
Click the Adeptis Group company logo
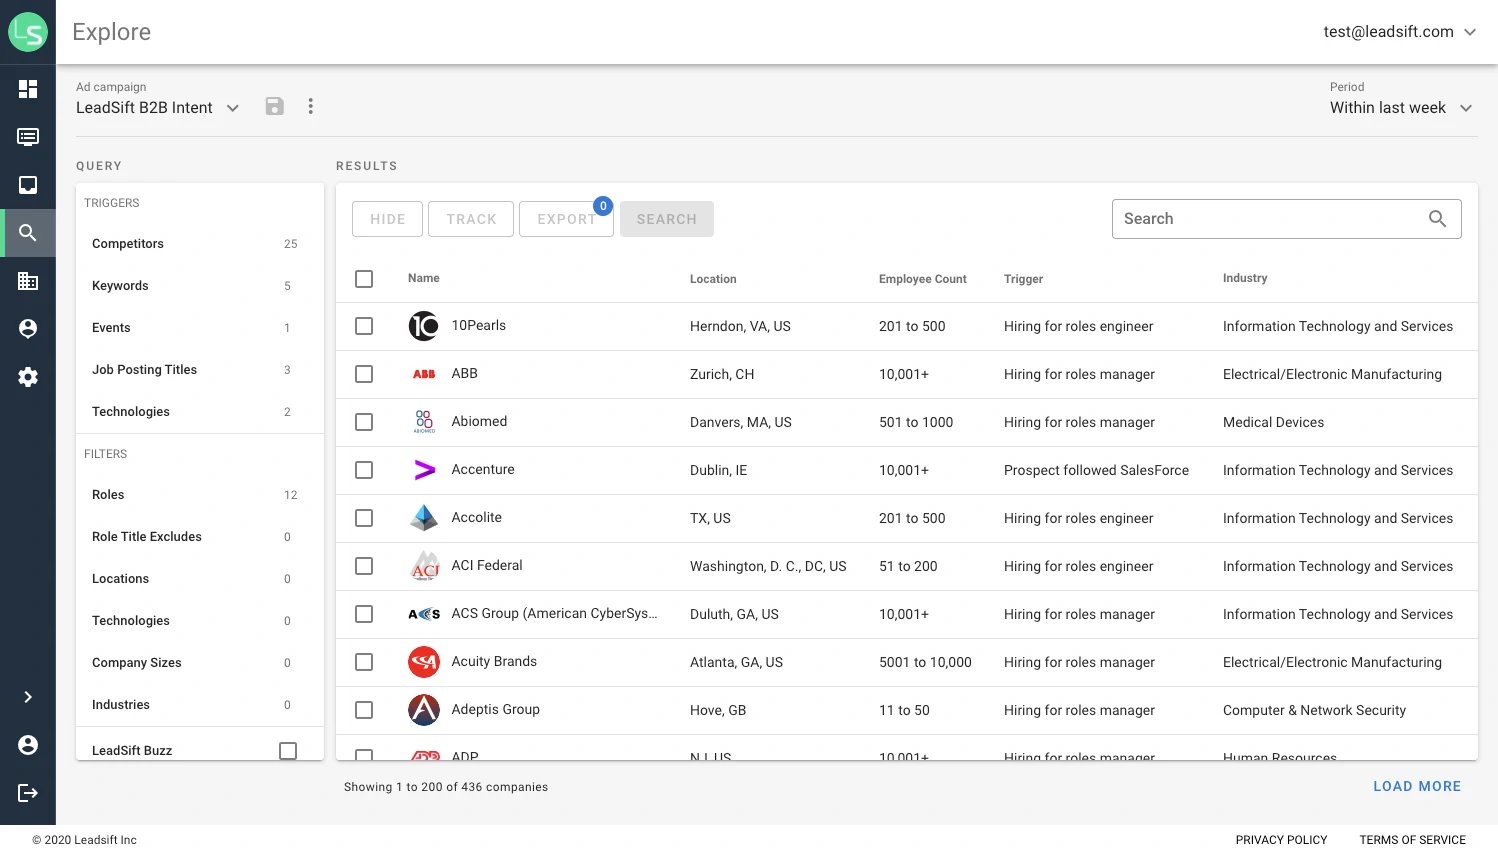(424, 710)
